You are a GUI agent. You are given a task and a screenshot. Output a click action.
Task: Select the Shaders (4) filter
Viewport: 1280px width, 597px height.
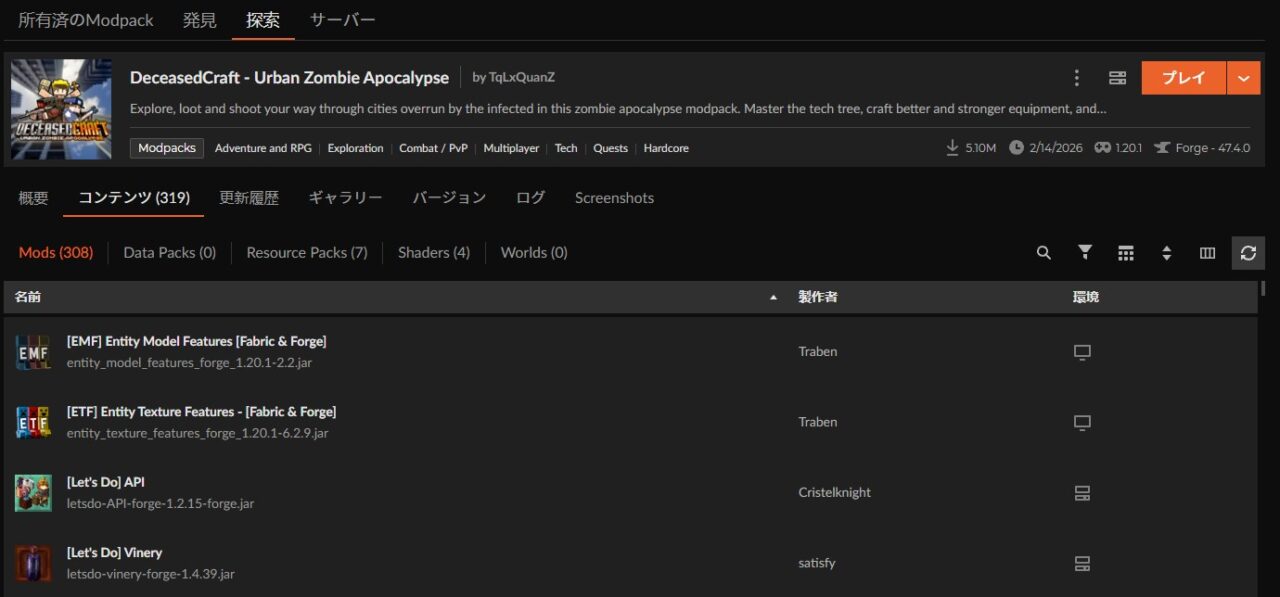(433, 253)
